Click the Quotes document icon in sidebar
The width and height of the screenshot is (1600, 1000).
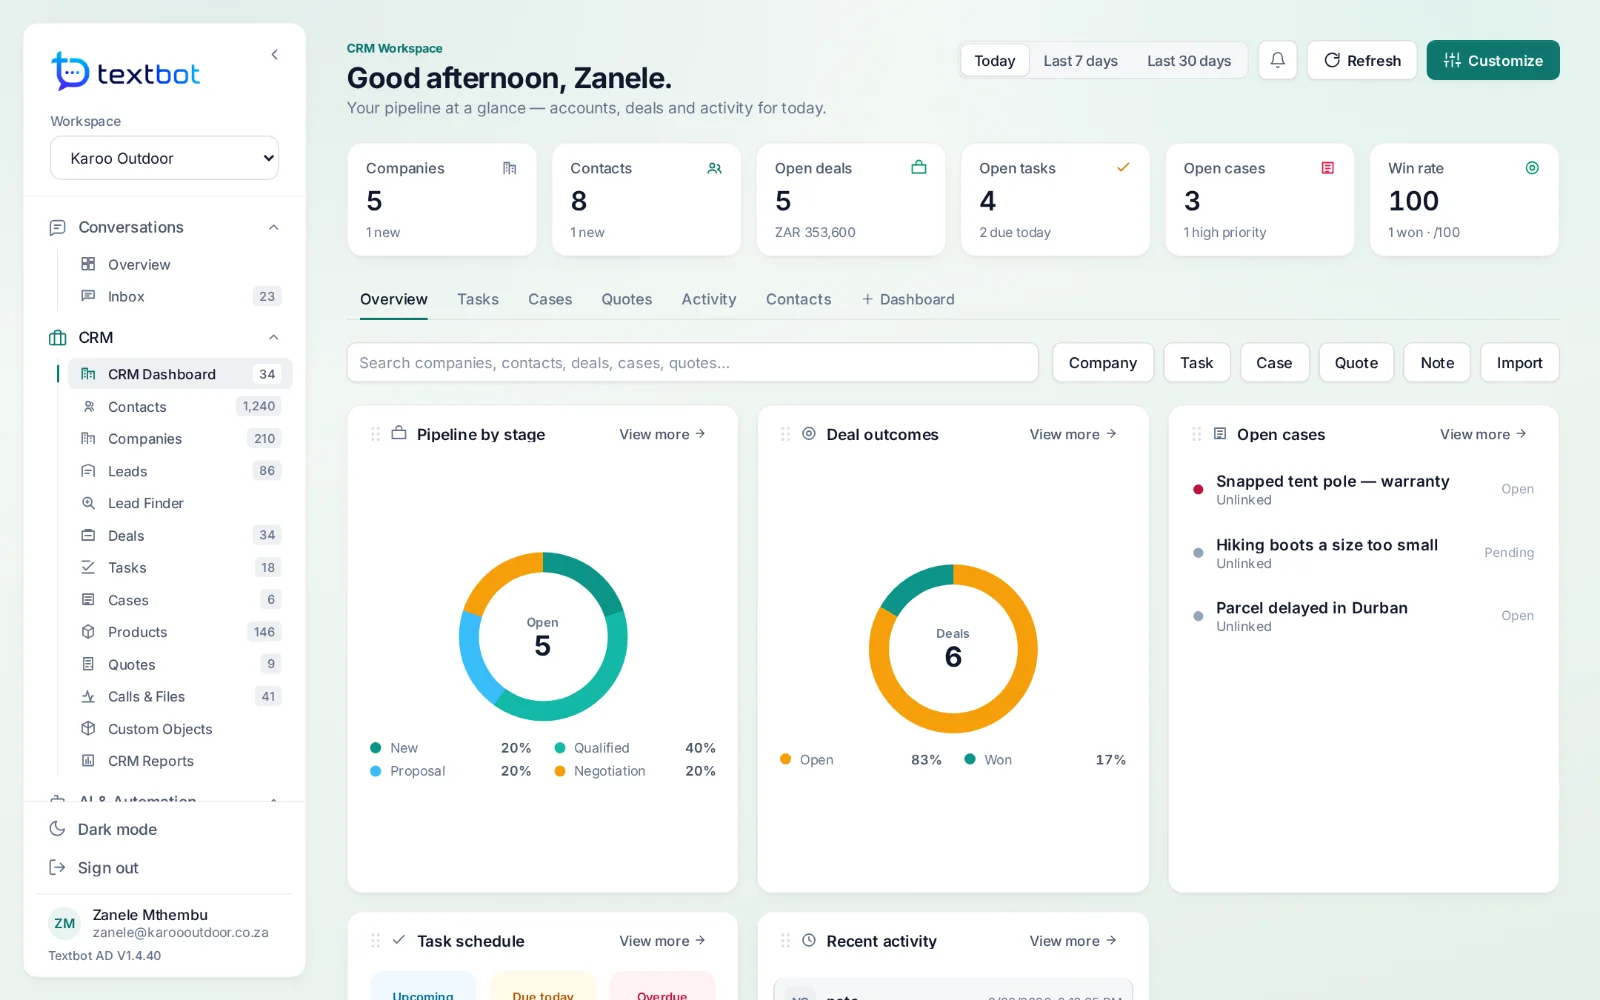tap(88, 664)
